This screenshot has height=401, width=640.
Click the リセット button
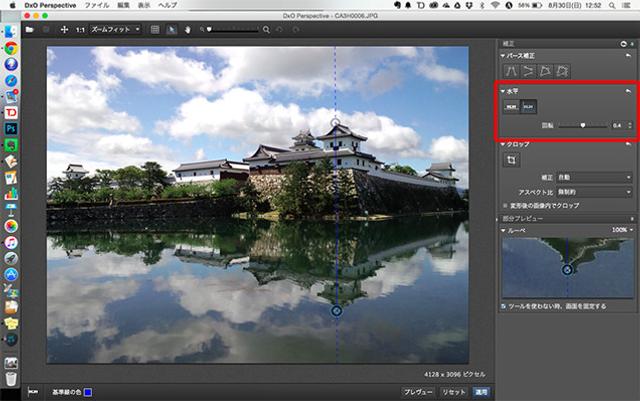(454, 391)
